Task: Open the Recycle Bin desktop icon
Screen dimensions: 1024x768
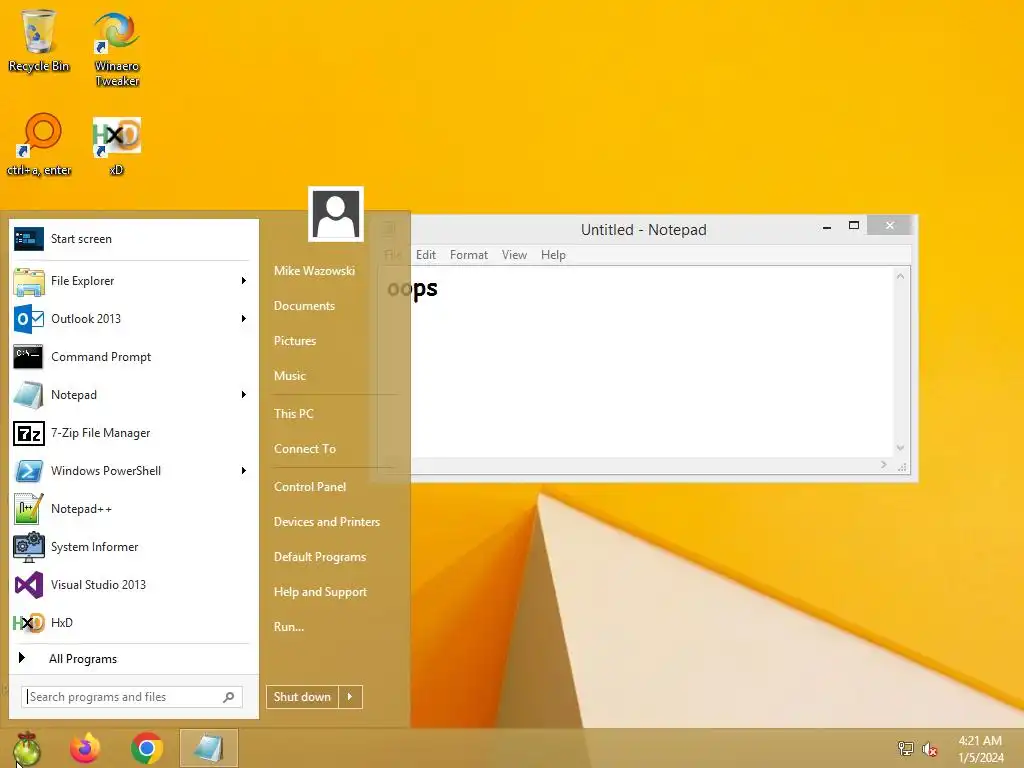Action: point(39,40)
